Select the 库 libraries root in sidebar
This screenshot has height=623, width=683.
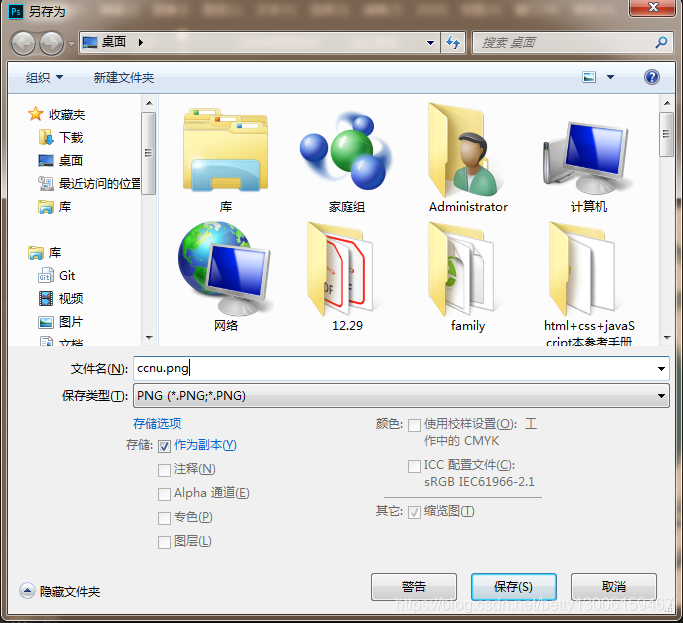44,252
